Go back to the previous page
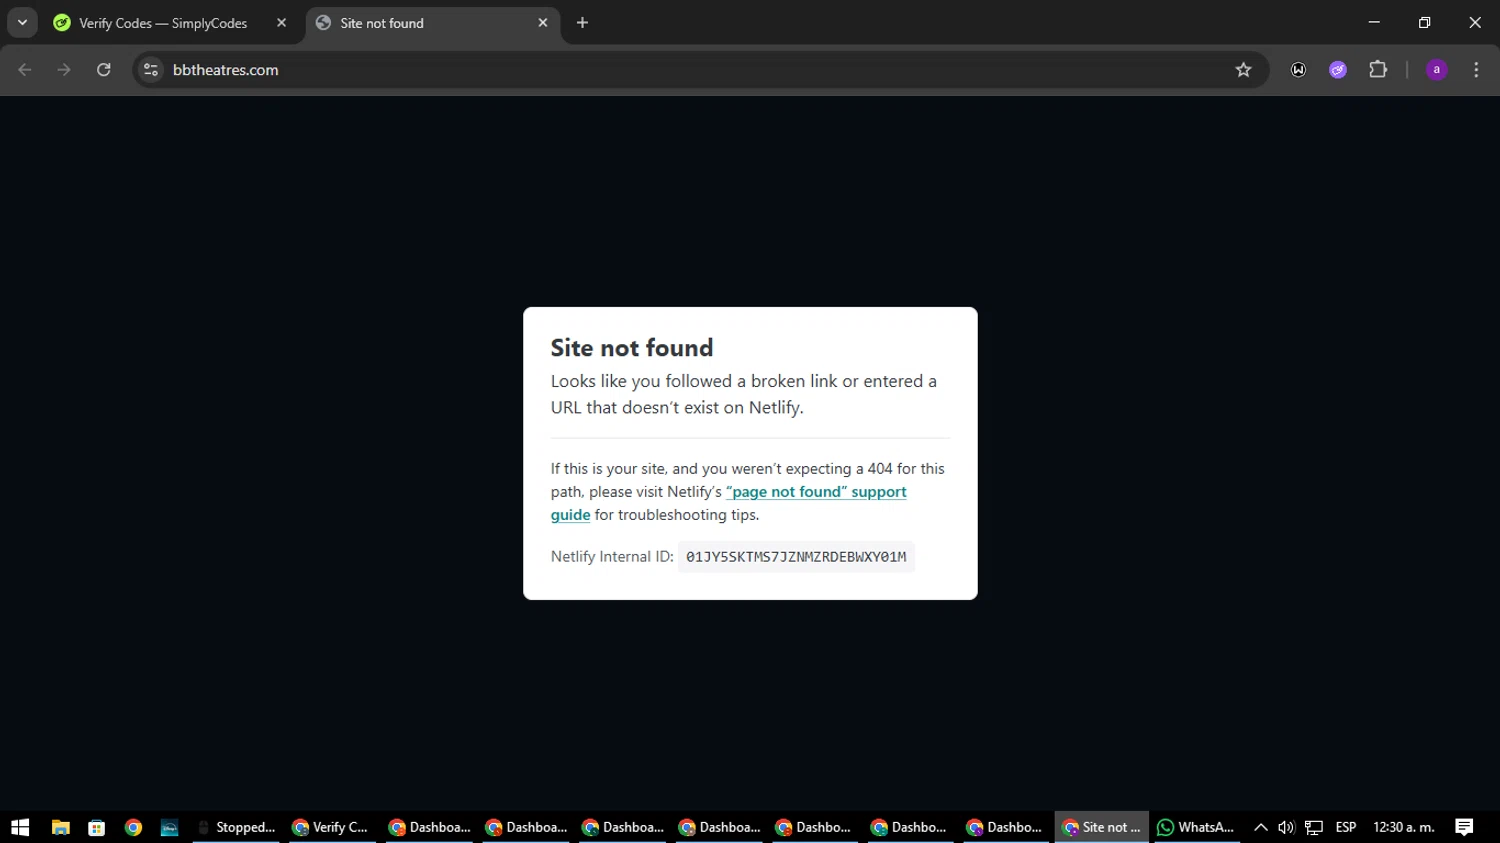 pyautogui.click(x=25, y=70)
